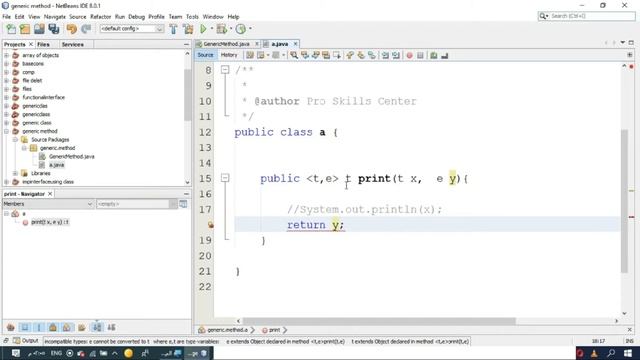The width and height of the screenshot is (640, 360).
Task: Run the project with the green play icon
Action: tap(203, 29)
